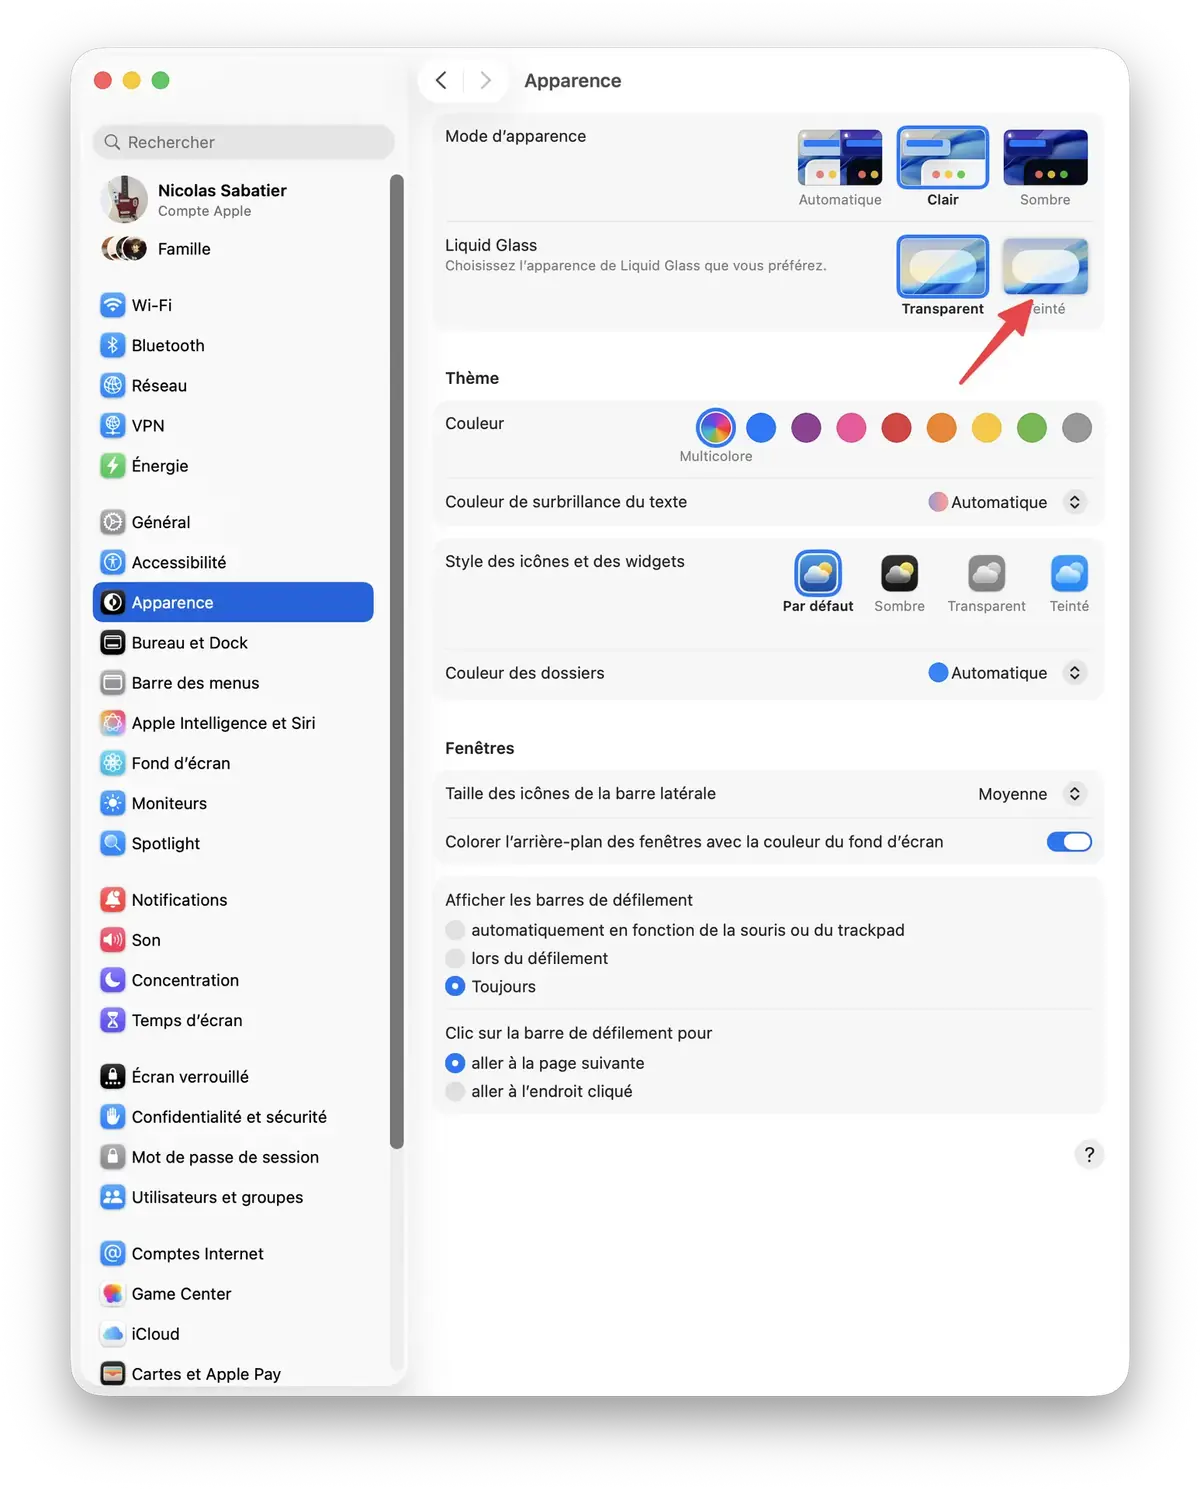Choose the purple theme color swatch
Screen dimensions: 1200x1489
click(x=806, y=428)
